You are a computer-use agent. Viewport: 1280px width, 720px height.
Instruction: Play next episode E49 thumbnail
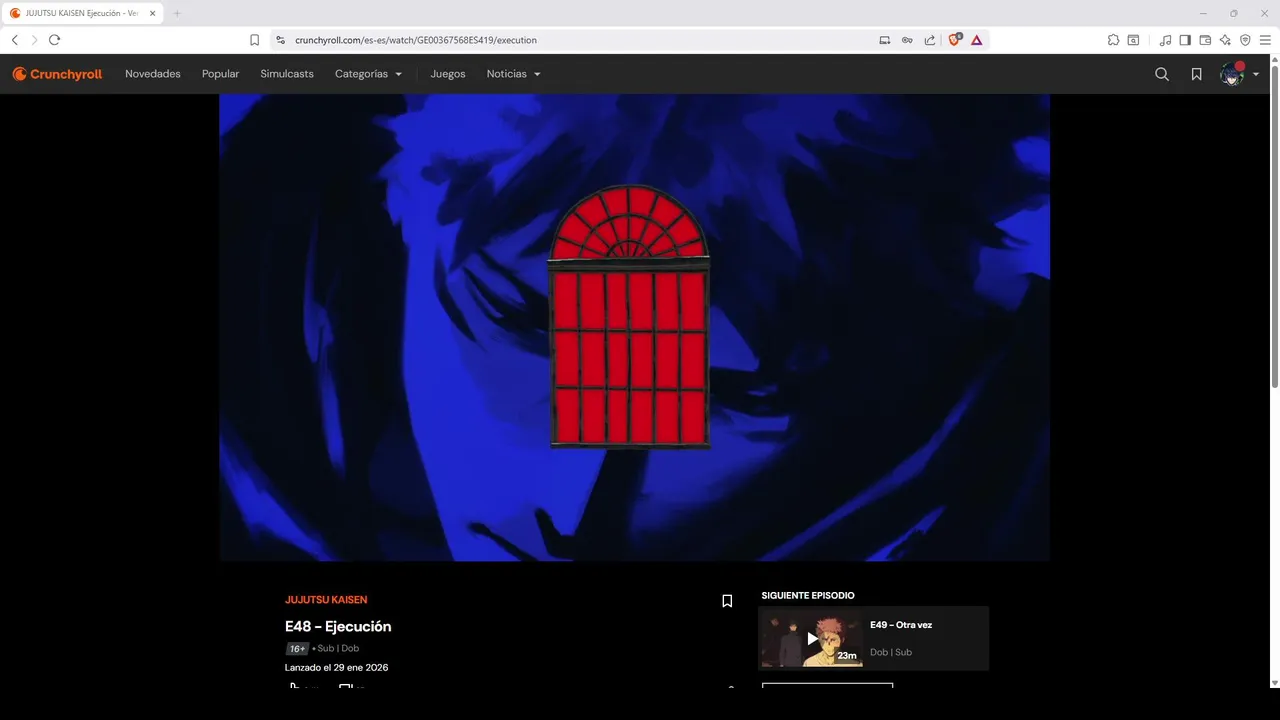click(x=811, y=638)
